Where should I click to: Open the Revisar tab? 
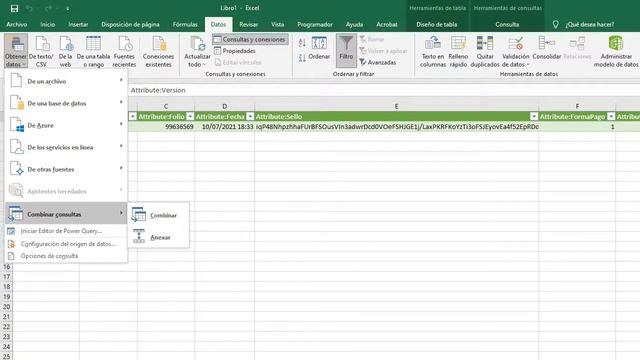[248, 24]
